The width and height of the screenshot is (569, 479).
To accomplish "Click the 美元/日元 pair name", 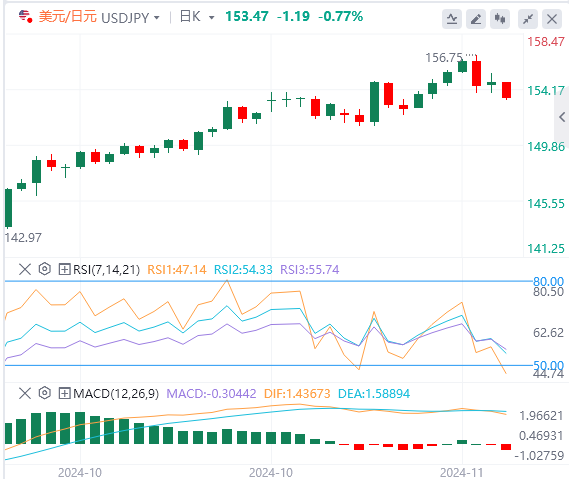I will 67,17.
